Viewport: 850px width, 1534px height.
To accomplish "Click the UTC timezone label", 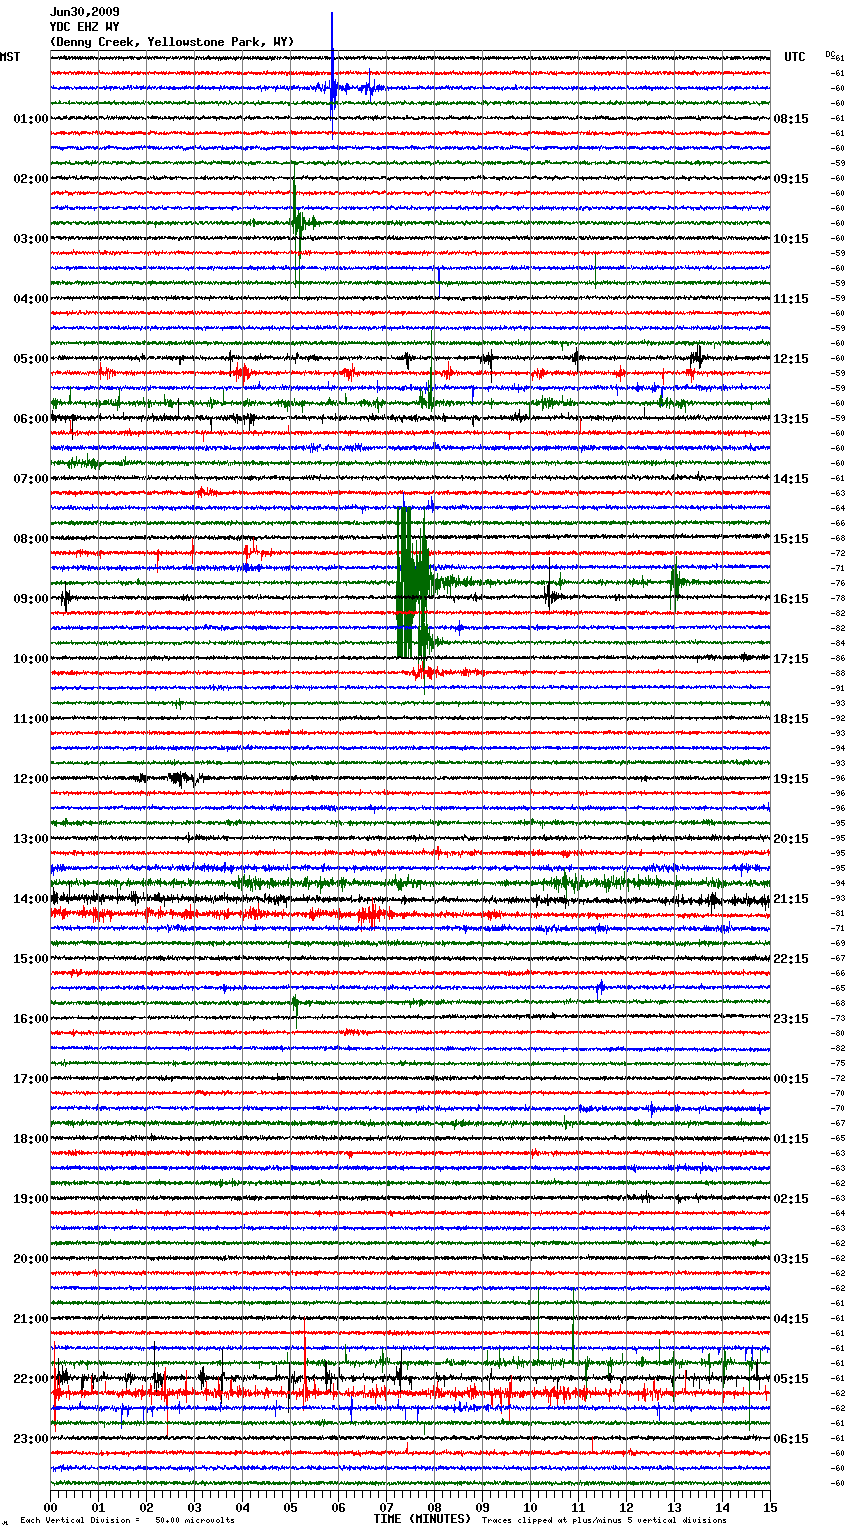I will click(x=795, y=57).
